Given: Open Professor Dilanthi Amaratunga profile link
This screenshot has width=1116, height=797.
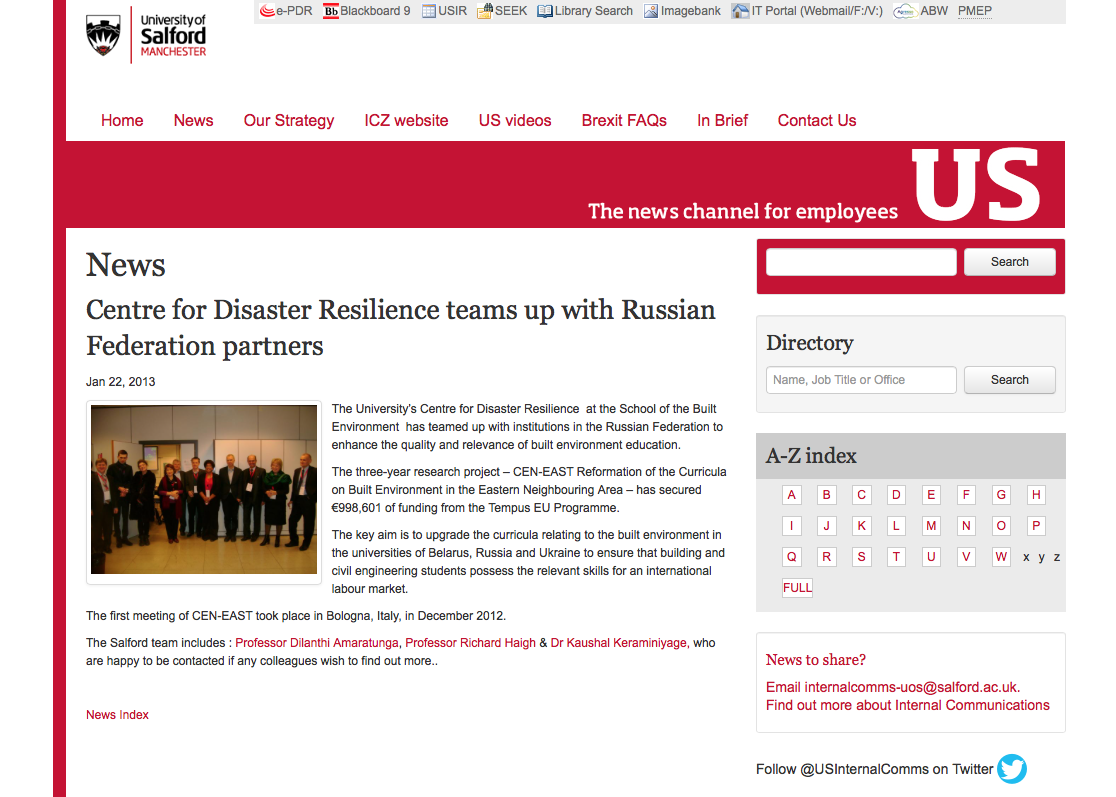Looking at the screenshot, I should [317, 643].
